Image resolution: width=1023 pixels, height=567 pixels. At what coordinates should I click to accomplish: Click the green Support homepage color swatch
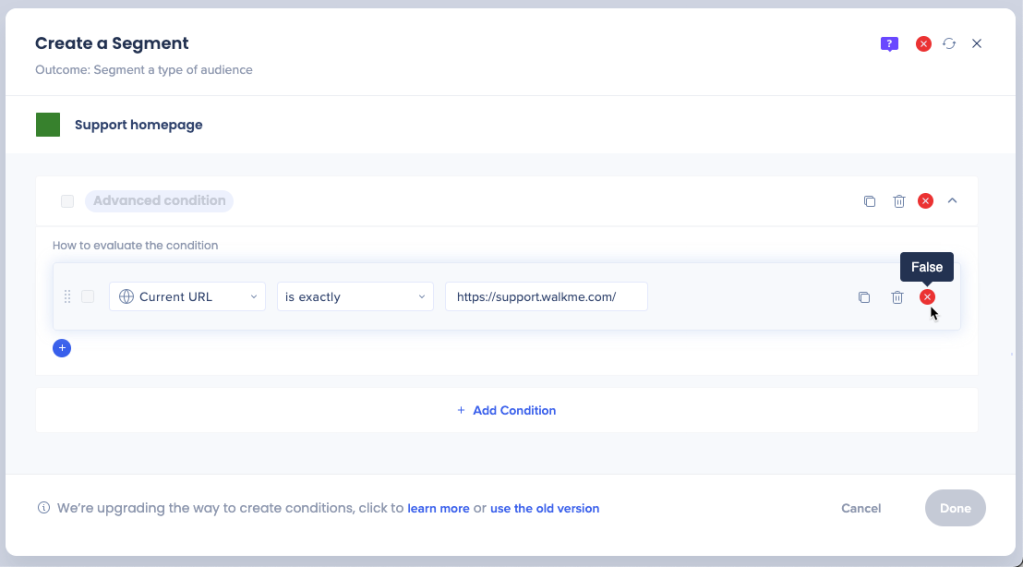coord(48,125)
